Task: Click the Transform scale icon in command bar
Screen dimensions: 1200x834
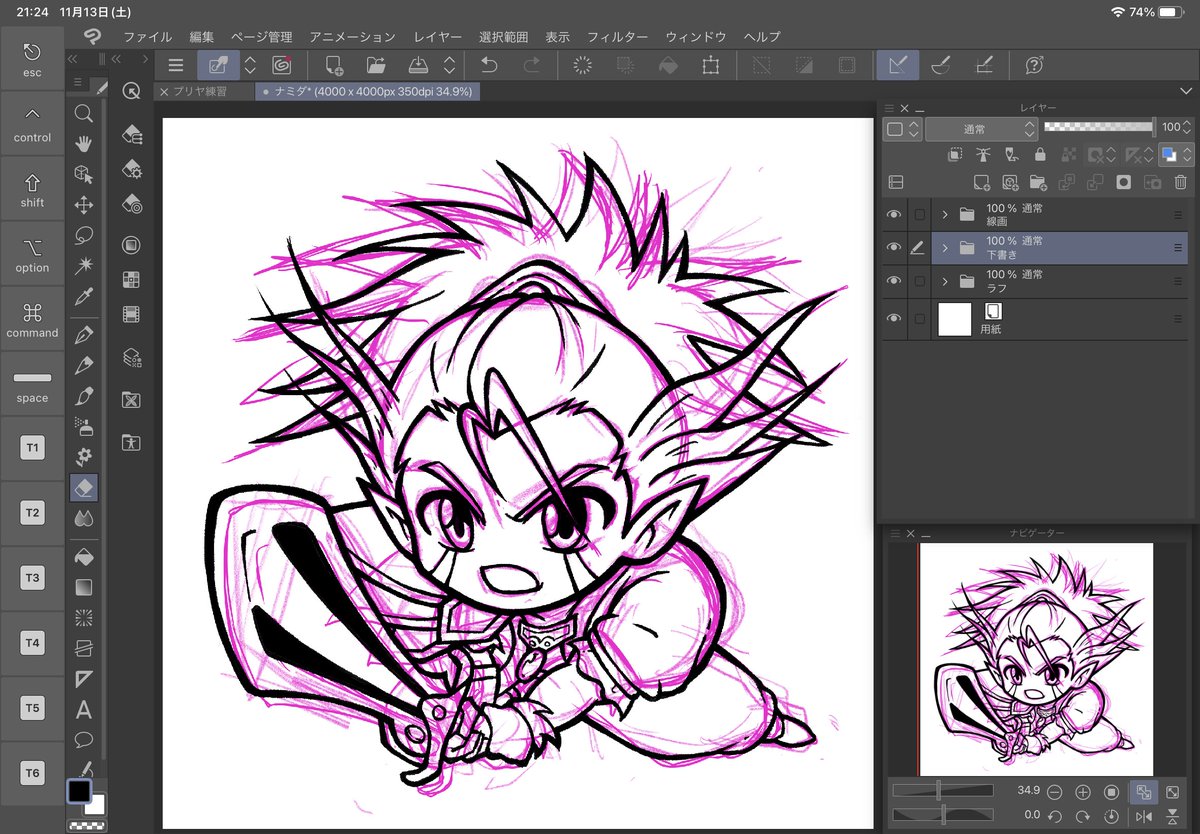Action: [710, 65]
